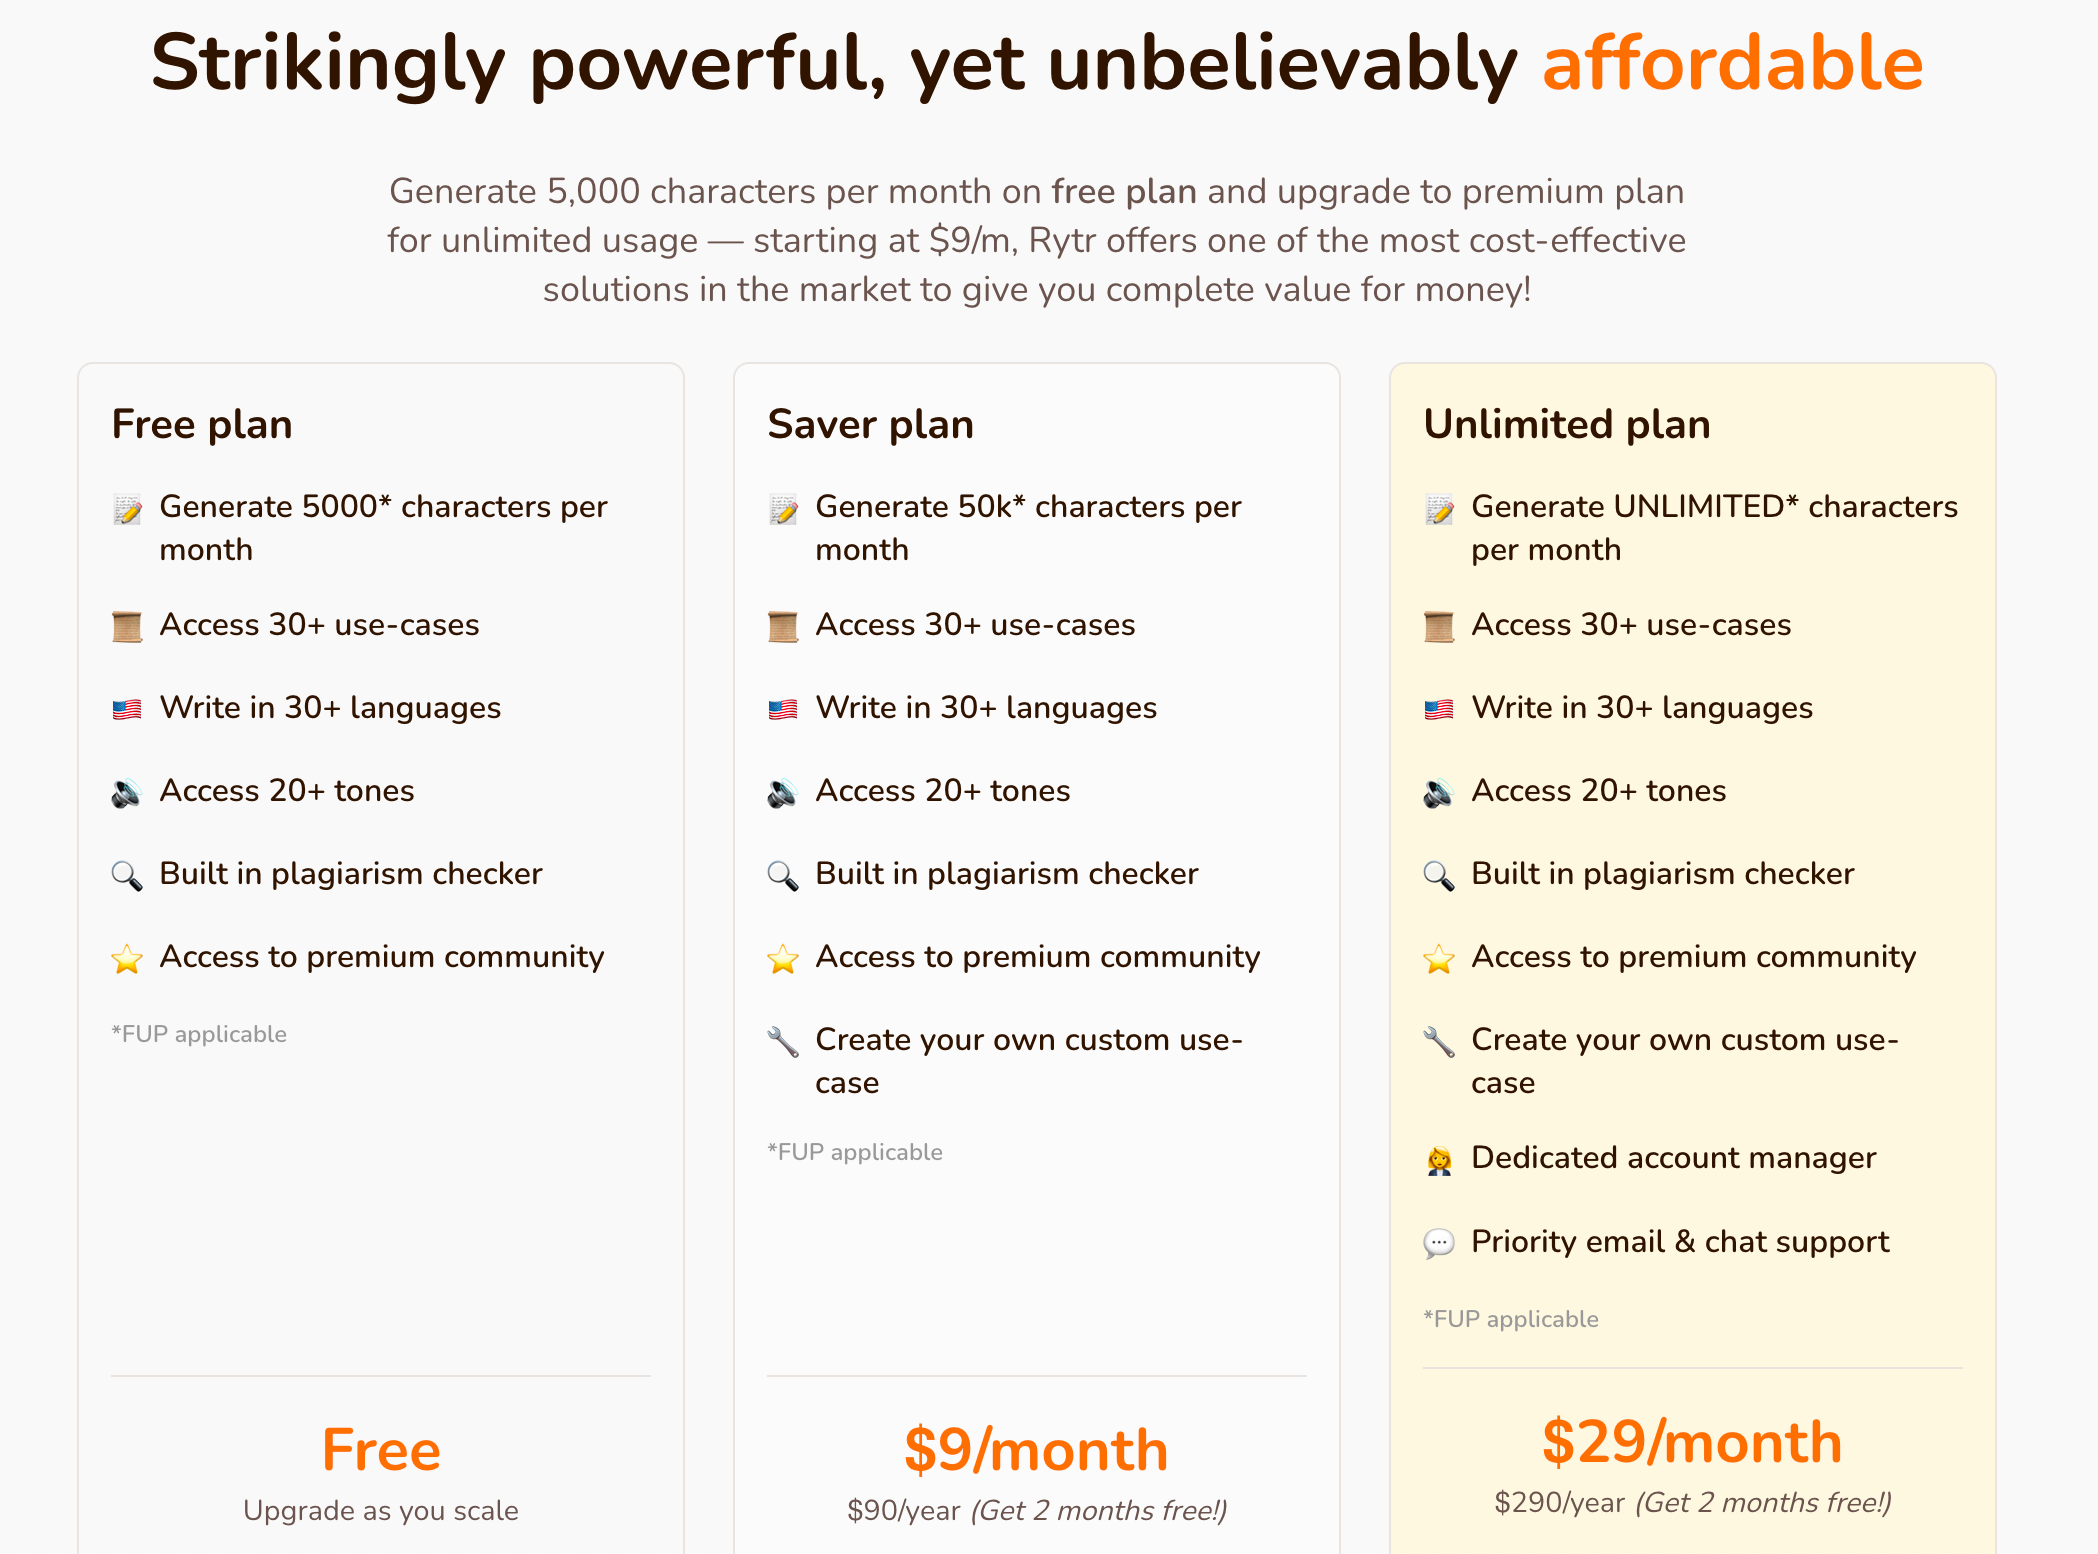The height and width of the screenshot is (1554, 2098).
Task: Click the orange 'affordable' headline word
Action: coord(1733,62)
